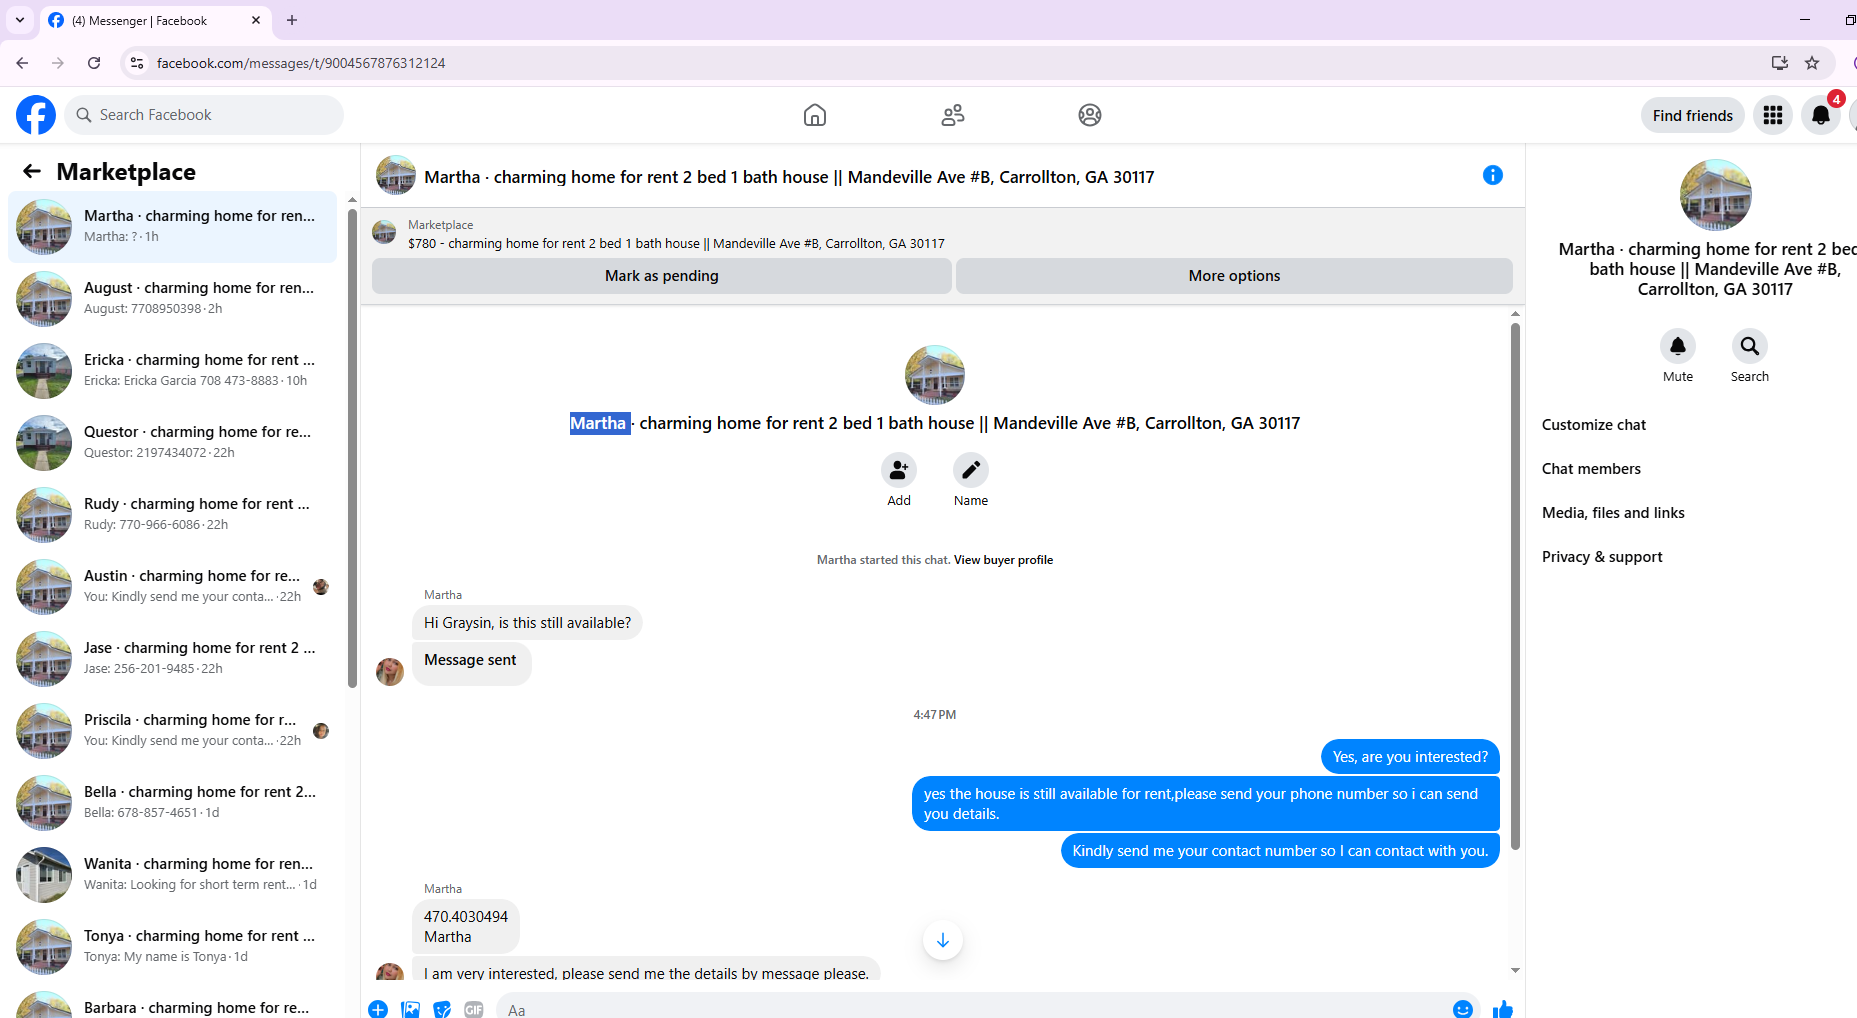The height and width of the screenshot is (1018, 1857).
Task: Open August conversation in chat list
Action: 173,299
